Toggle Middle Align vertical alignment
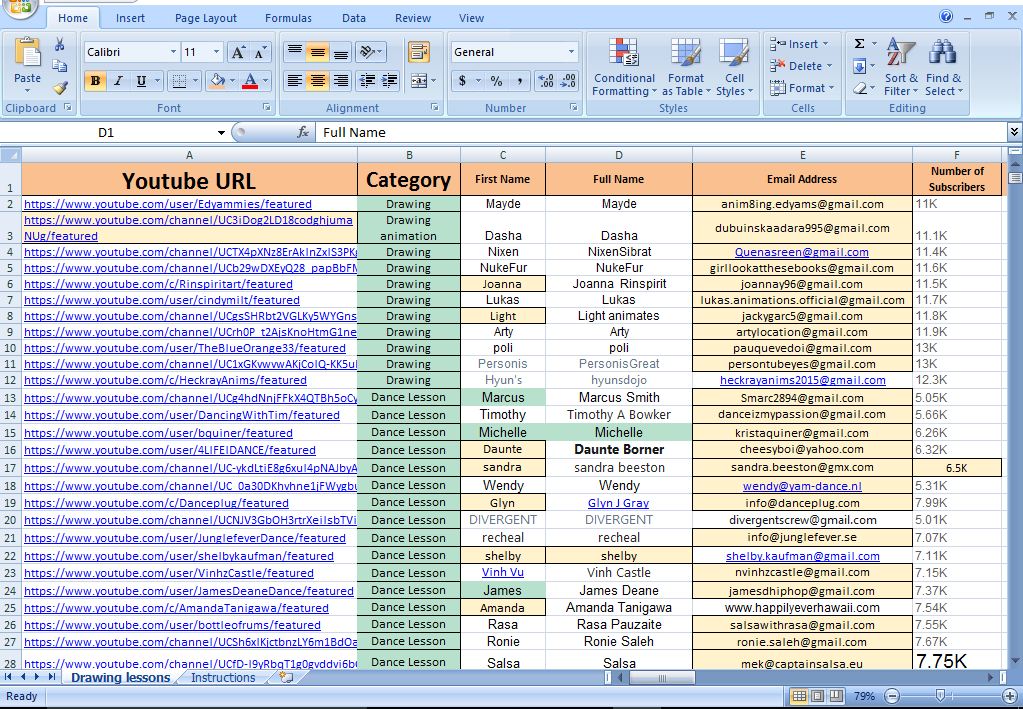Image resolution: width=1023 pixels, height=709 pixels. (318, 52)
